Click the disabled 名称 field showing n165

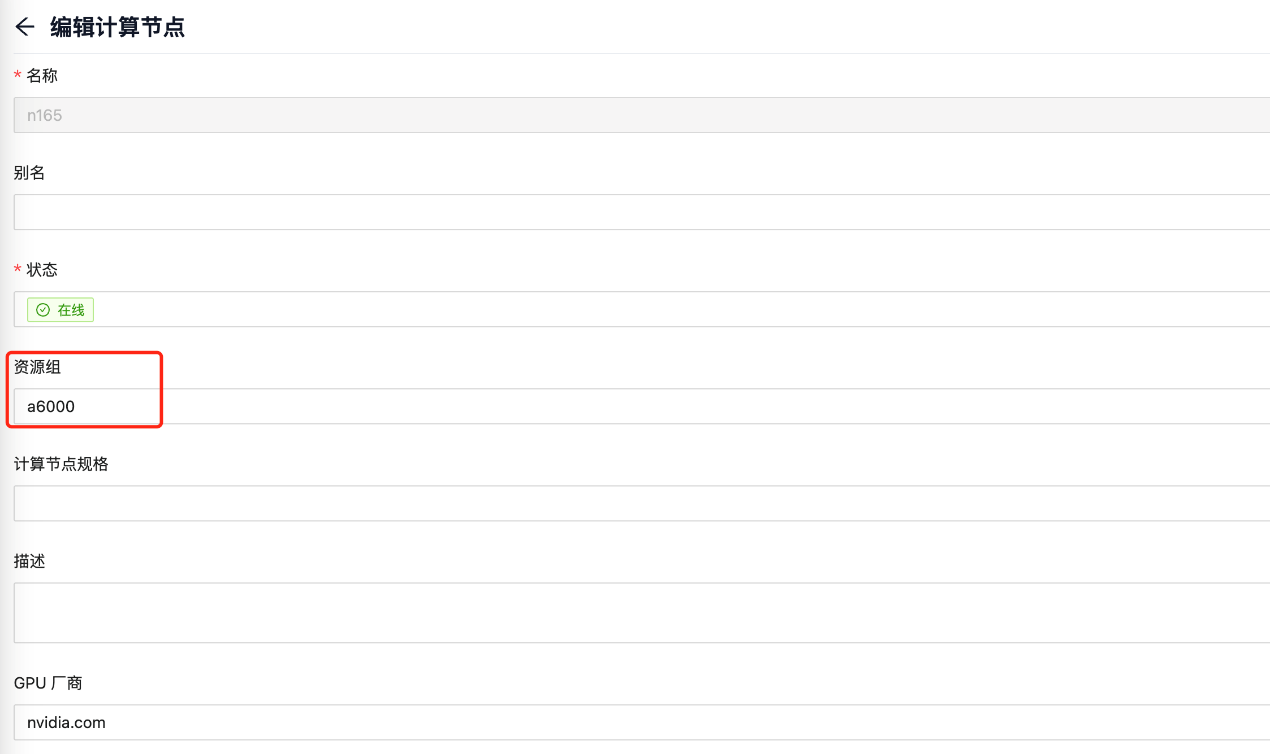[640, 115]
